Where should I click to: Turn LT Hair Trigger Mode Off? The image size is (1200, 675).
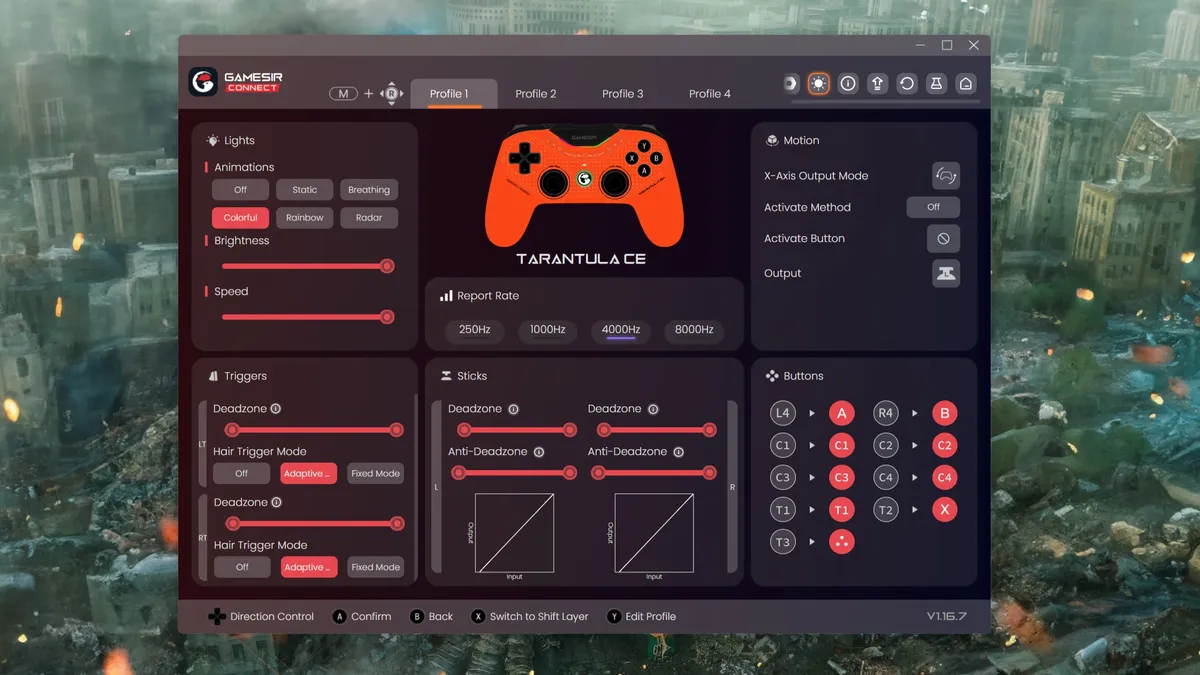(x=242, y=474)
